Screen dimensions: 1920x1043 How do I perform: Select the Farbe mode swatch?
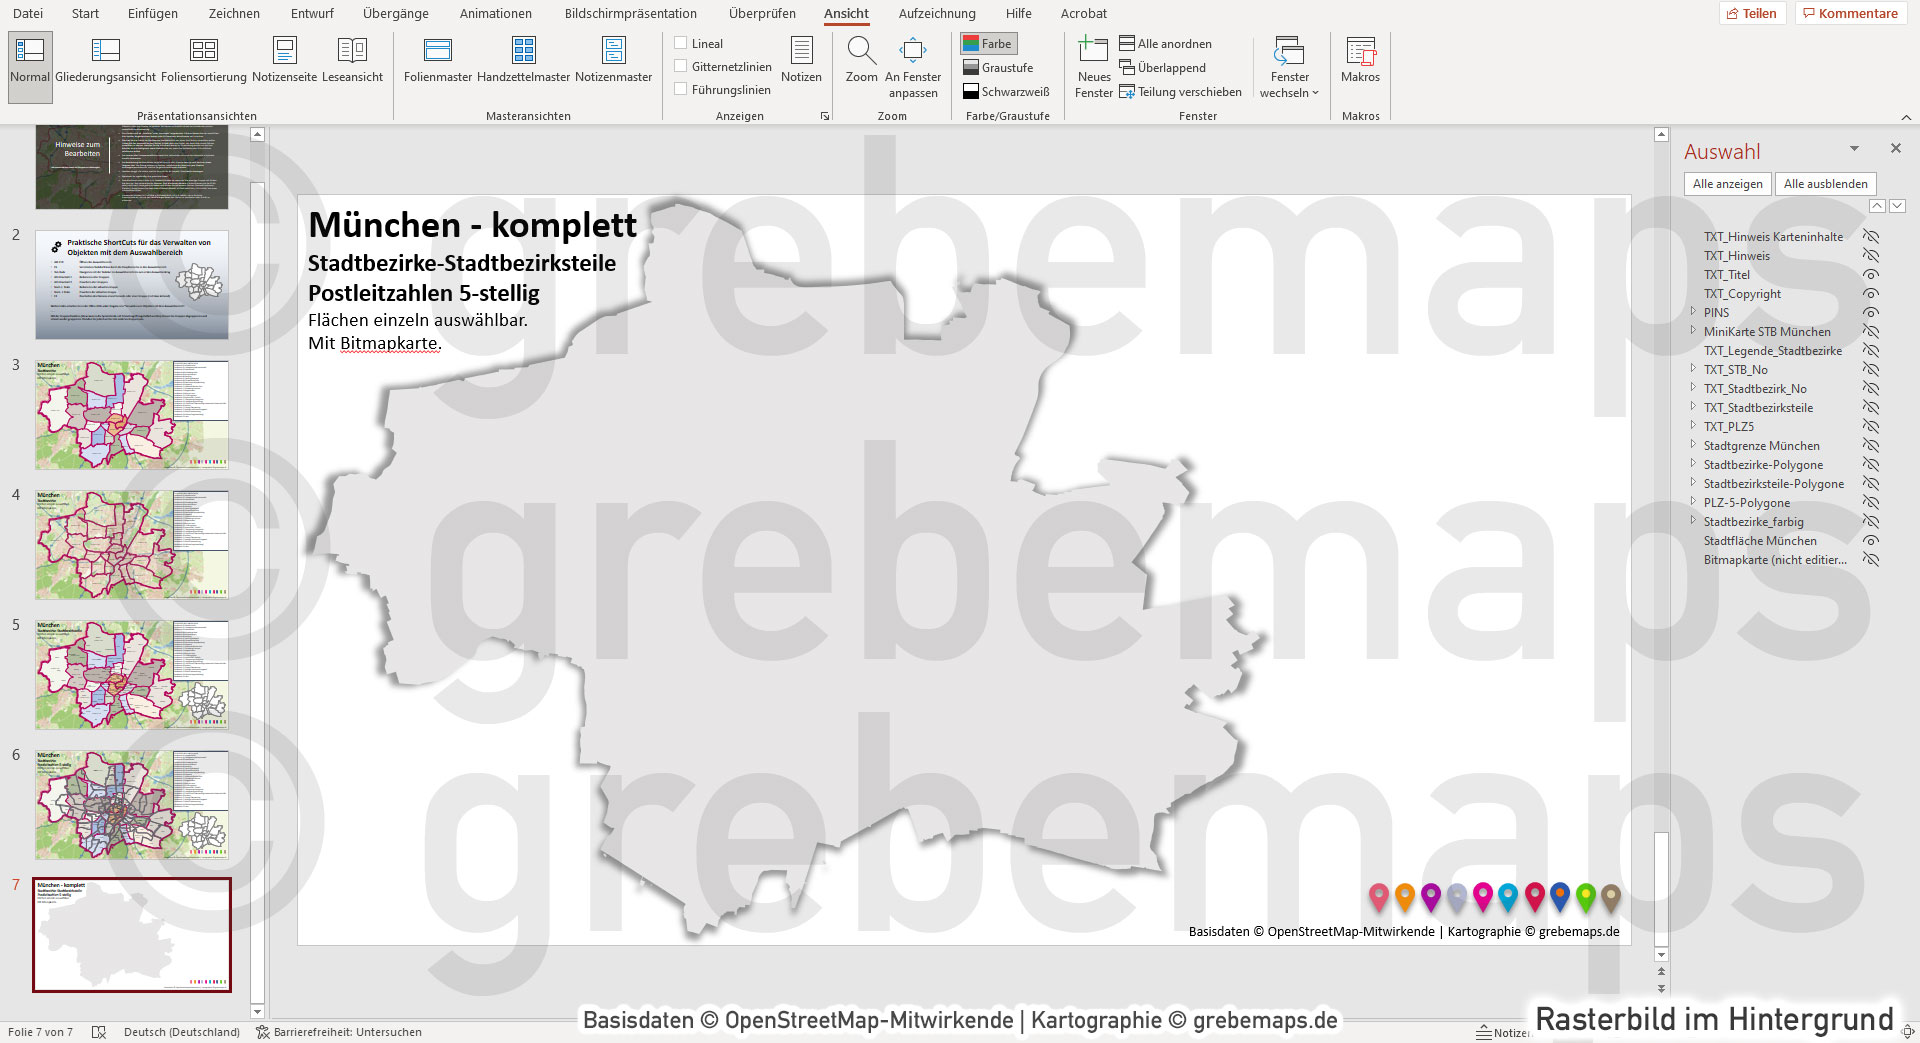pyautogui.click(x=989, y=43)
